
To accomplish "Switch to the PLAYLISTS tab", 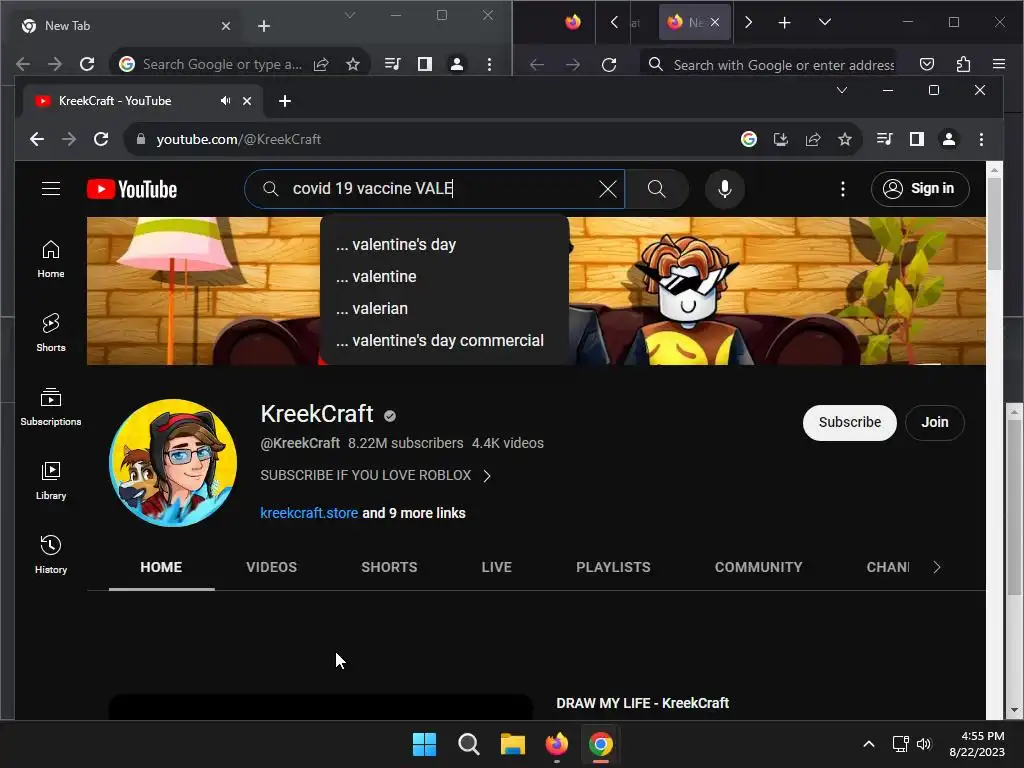I will pyautogui.click(x=613, y=567).
